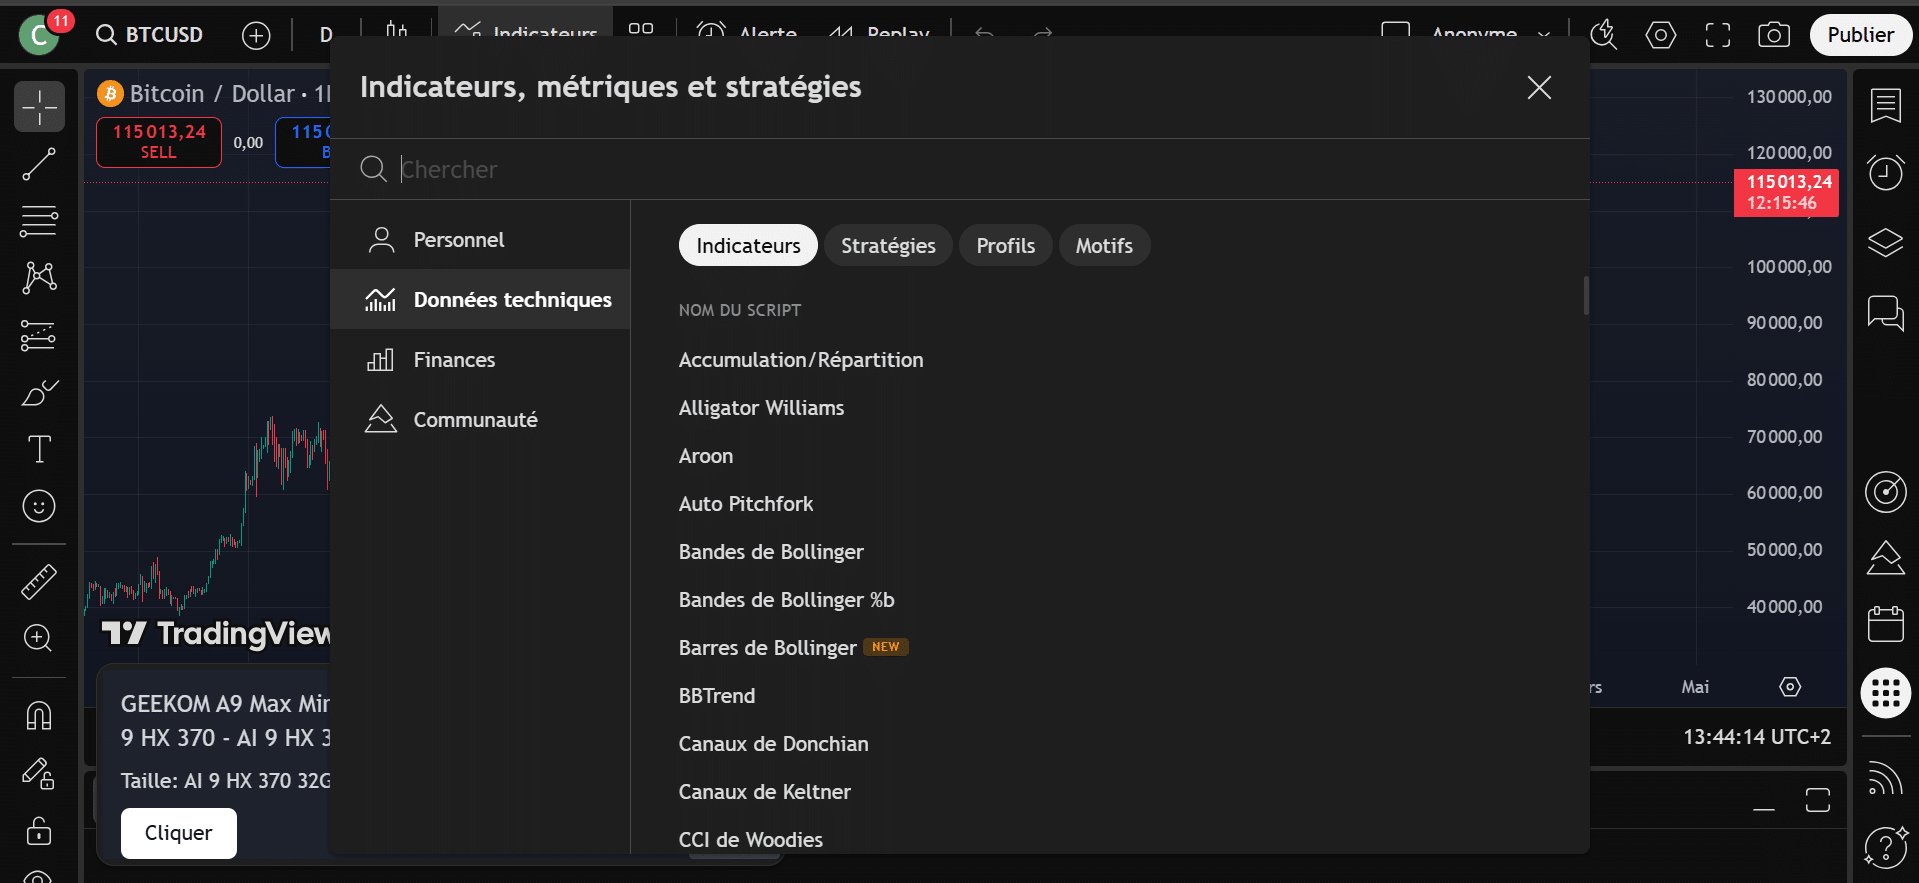
Task: Open the BTCUSD symbol search
Action: pyautogui.click(x=150, y=35)
